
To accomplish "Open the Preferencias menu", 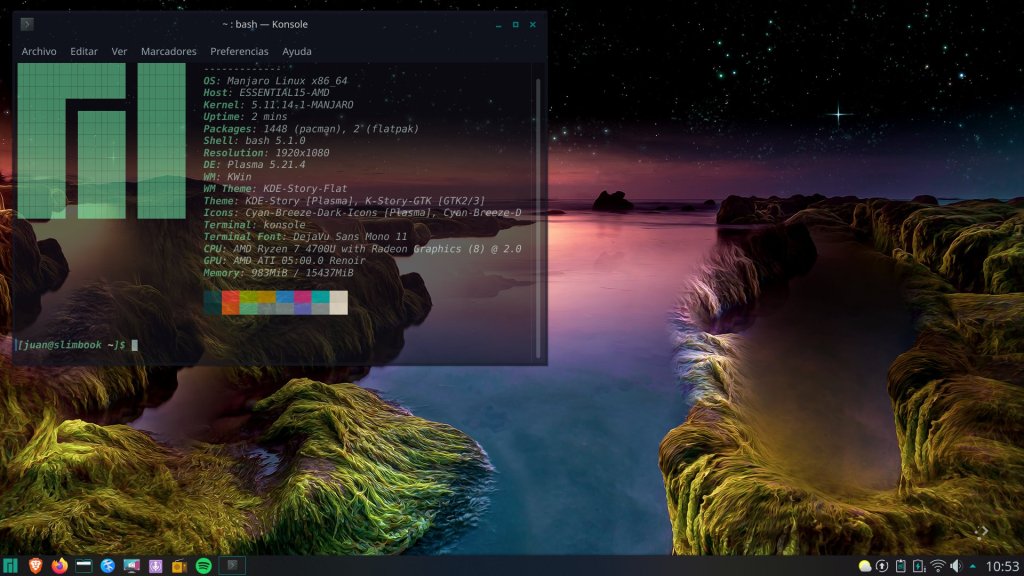I will pos(239,51).
